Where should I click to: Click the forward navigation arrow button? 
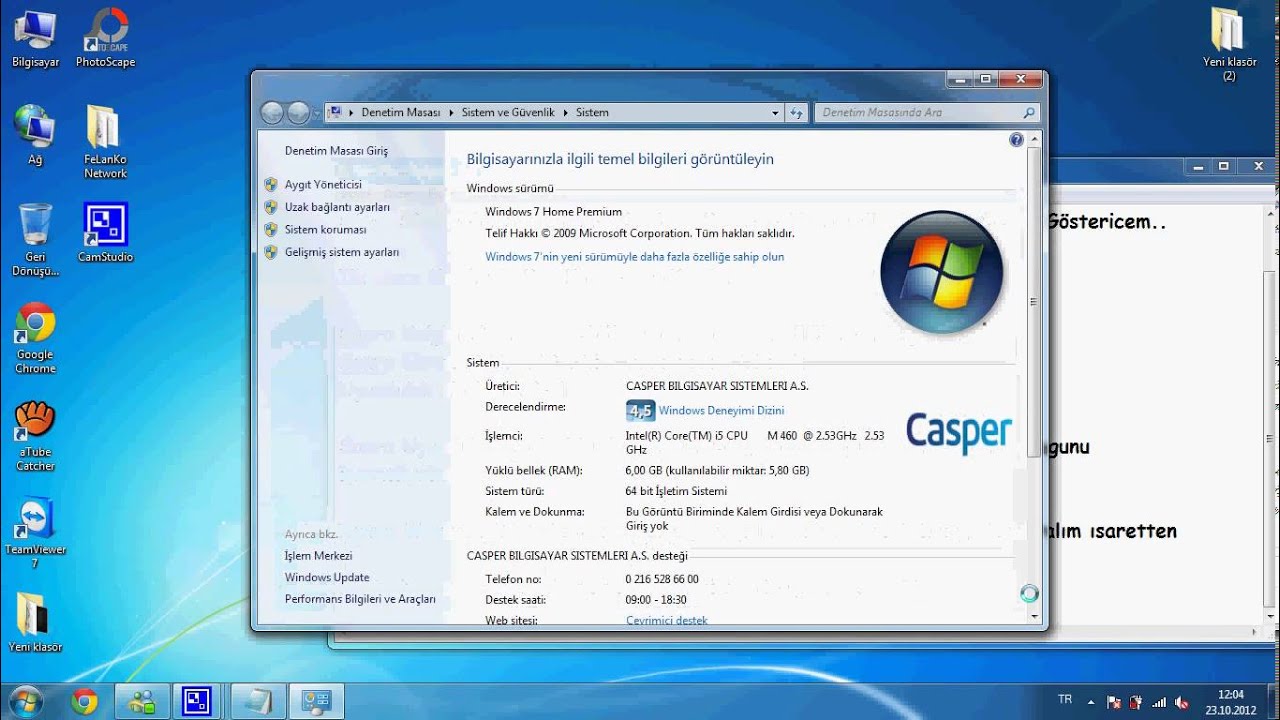[x=298, y=113]
